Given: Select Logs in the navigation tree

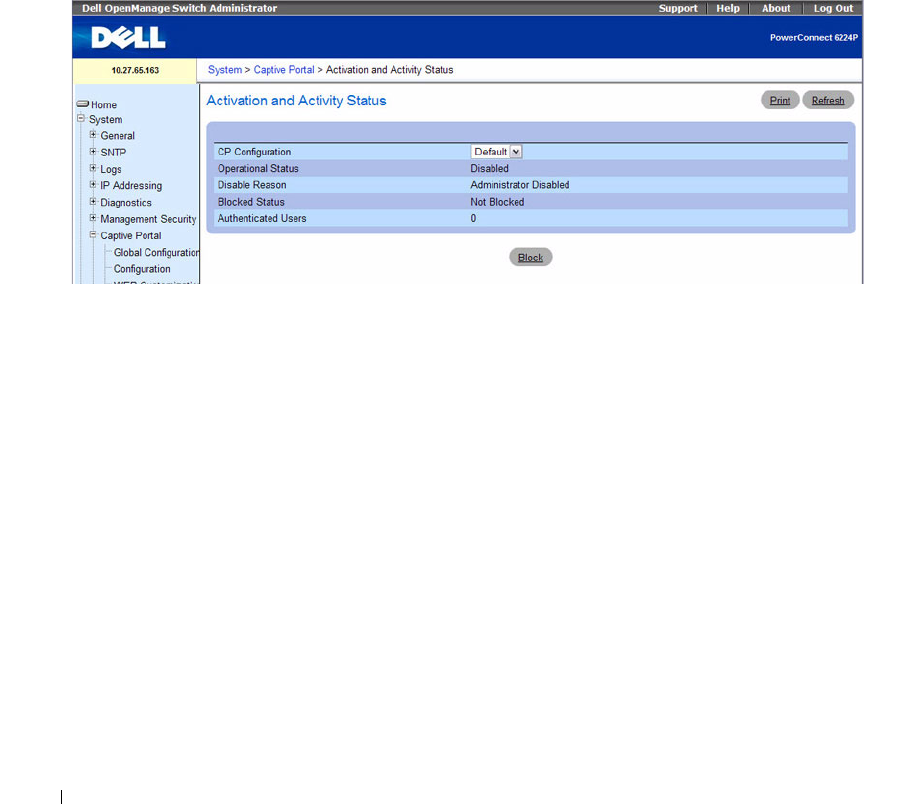Looking at the screenshot, I should pyautogui.click(x=111, y=169).
